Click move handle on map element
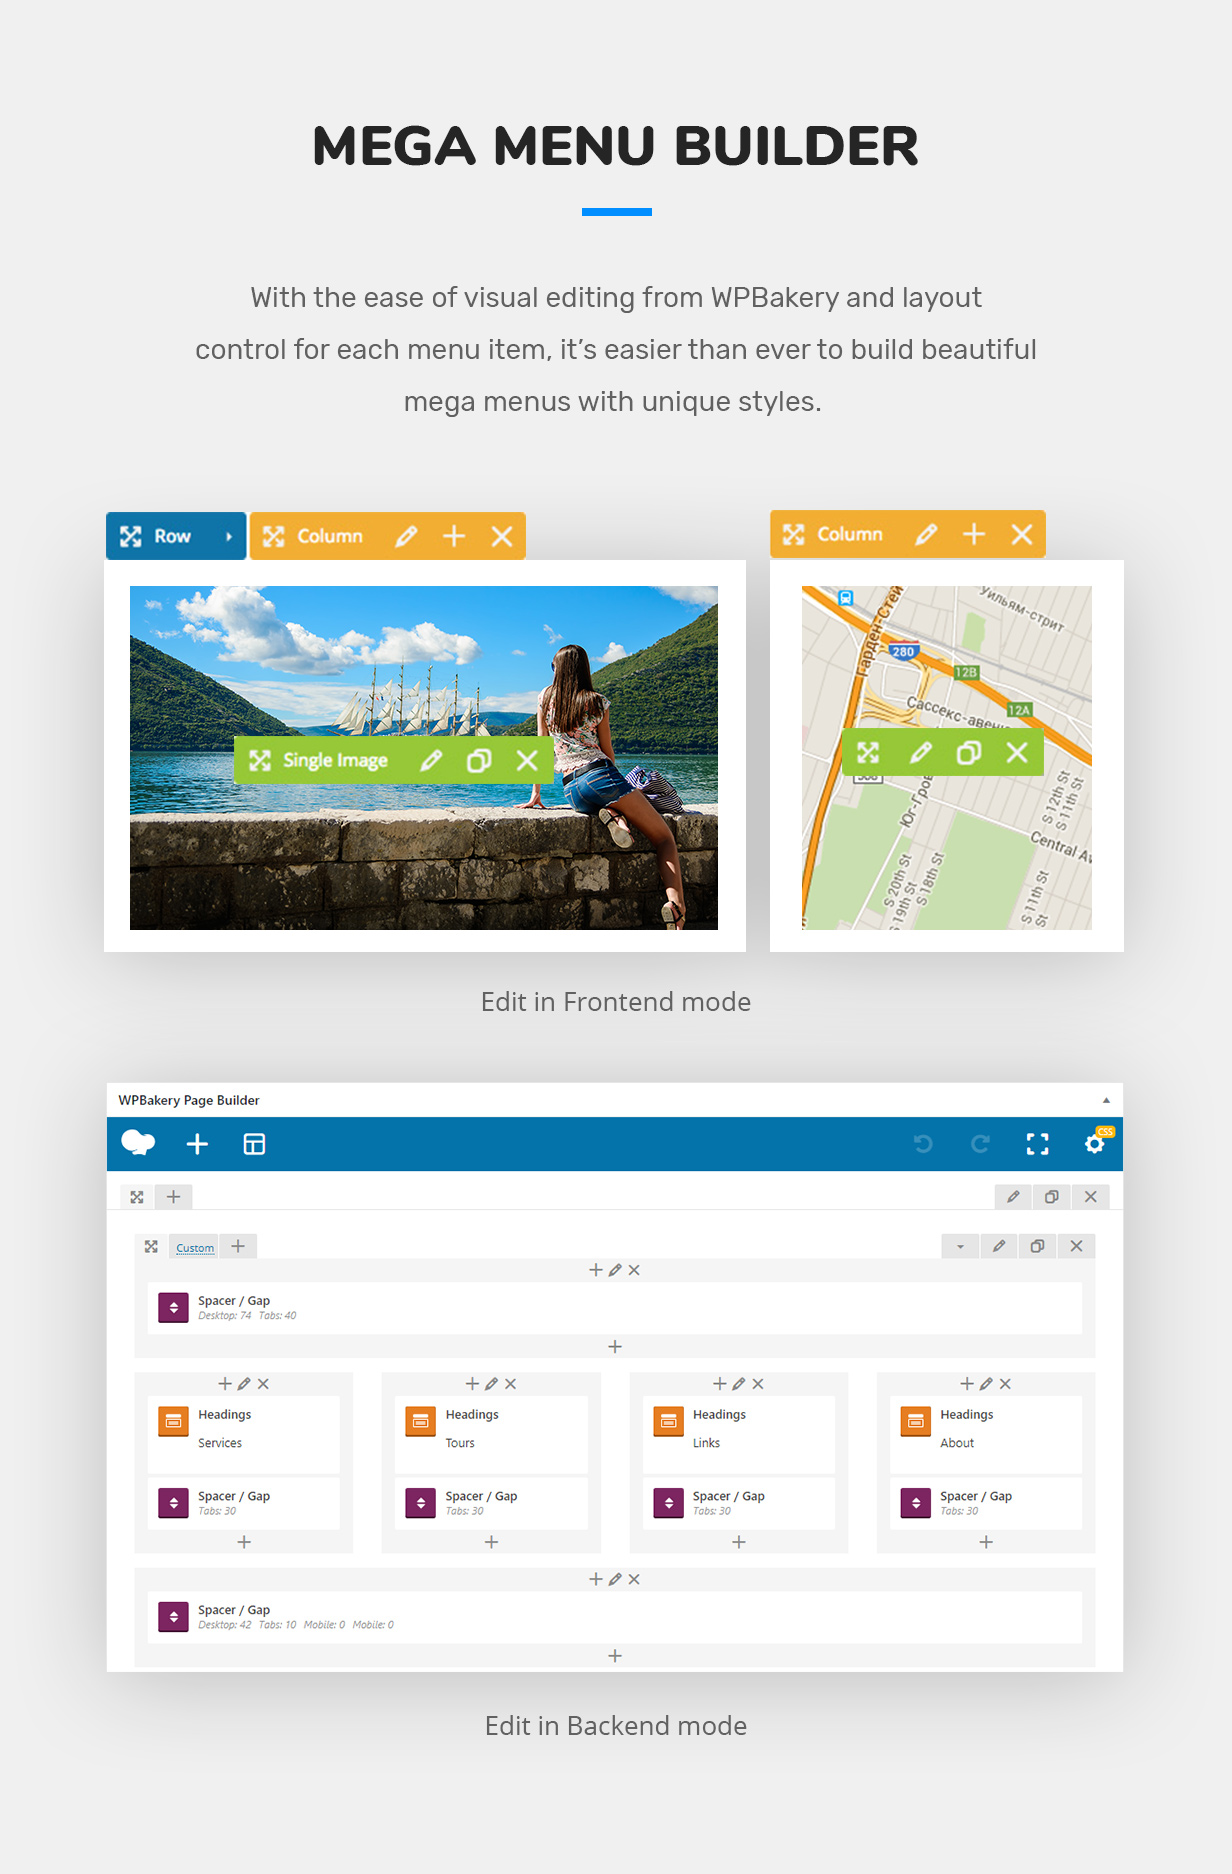 [868, 753]
